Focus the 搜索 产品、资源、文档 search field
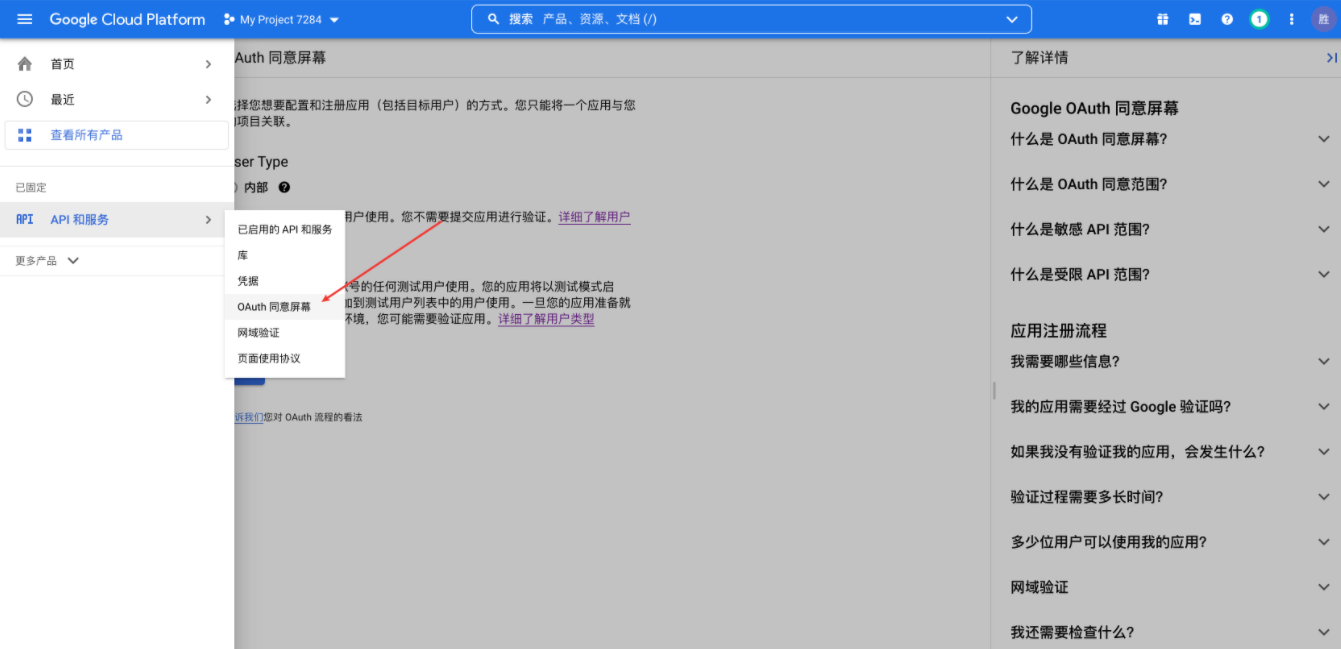Screen dimensions: 1341x649 click(x=750, y=19)
